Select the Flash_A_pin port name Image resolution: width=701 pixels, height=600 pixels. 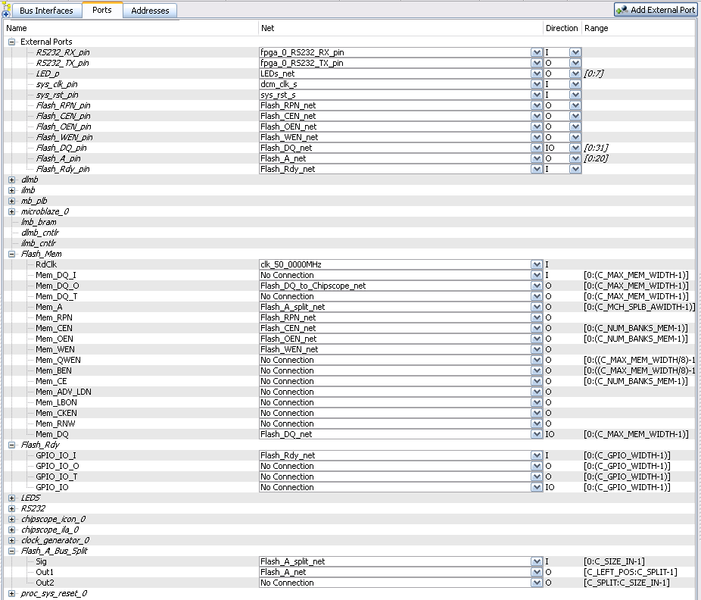(59, 158)
